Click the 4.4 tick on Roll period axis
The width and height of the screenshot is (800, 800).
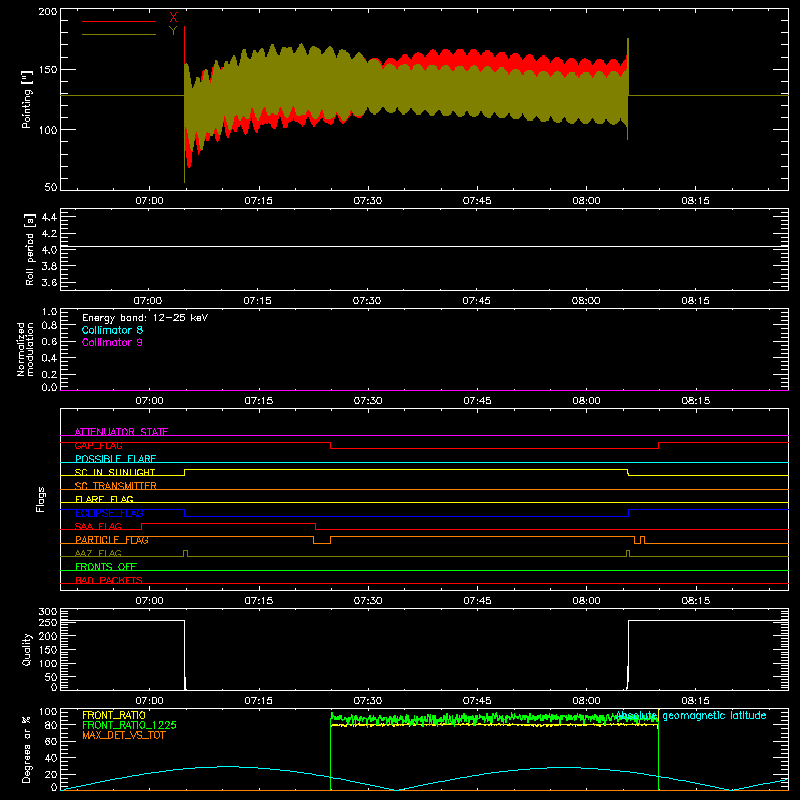tap(49, 217)
